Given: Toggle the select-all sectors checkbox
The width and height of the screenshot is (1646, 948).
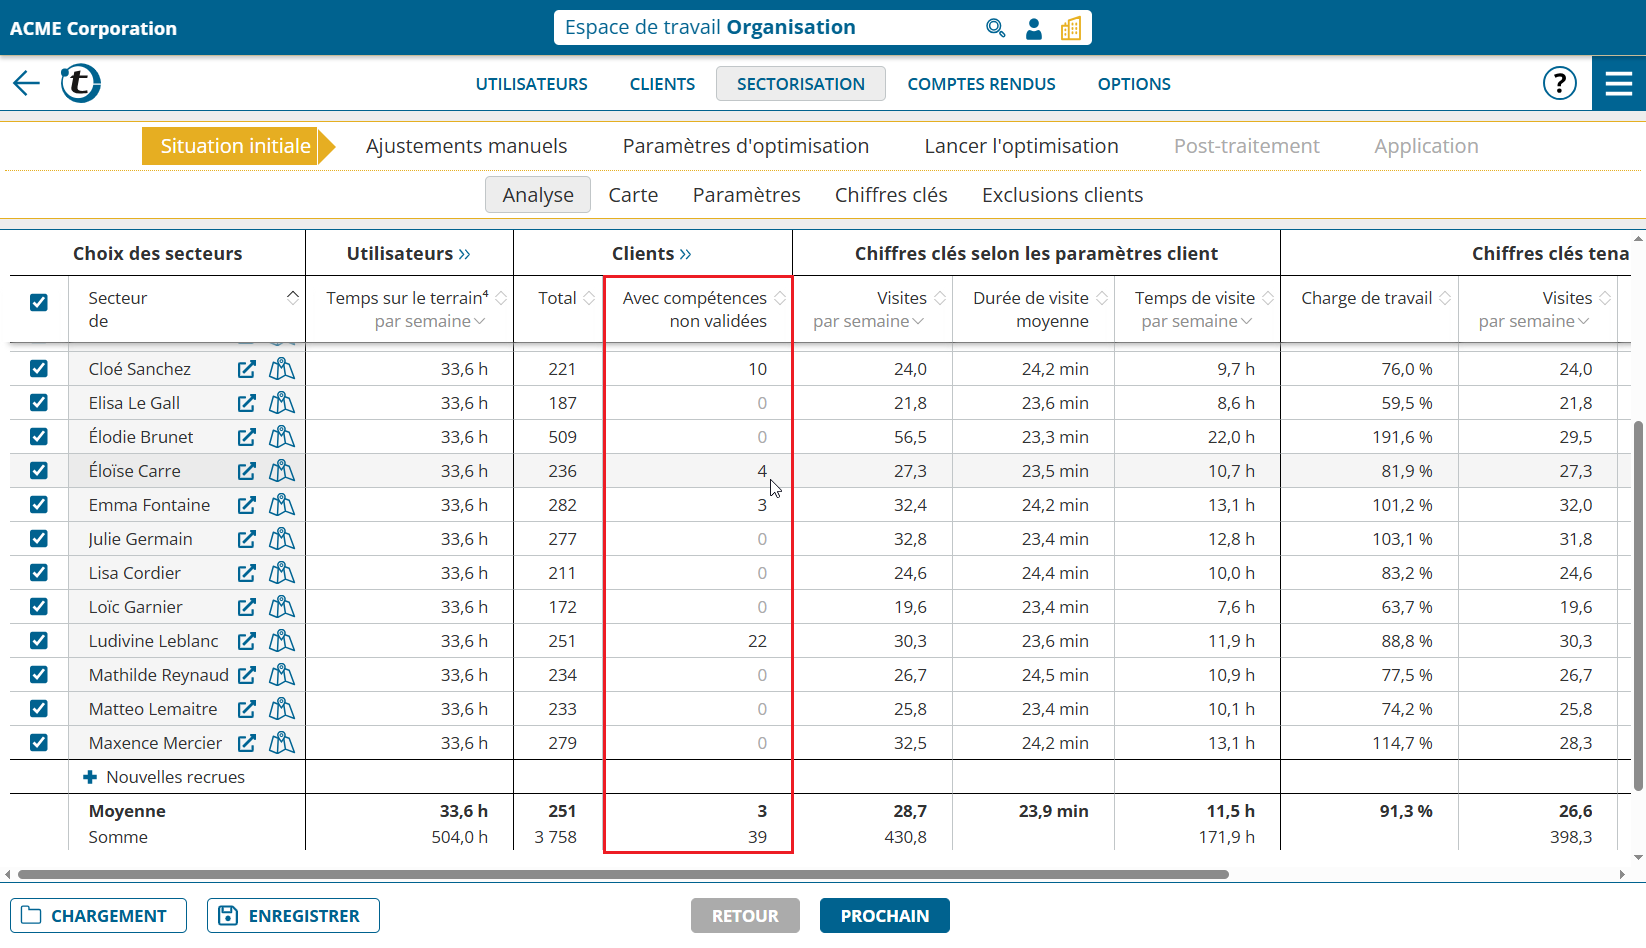Looking at the screenshot, I should click(x=39, y=302).
